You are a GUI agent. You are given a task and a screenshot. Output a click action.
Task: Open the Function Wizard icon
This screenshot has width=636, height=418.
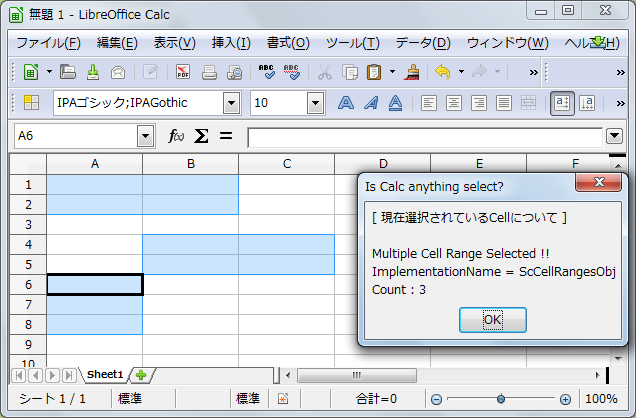click(x=176, y=136)
